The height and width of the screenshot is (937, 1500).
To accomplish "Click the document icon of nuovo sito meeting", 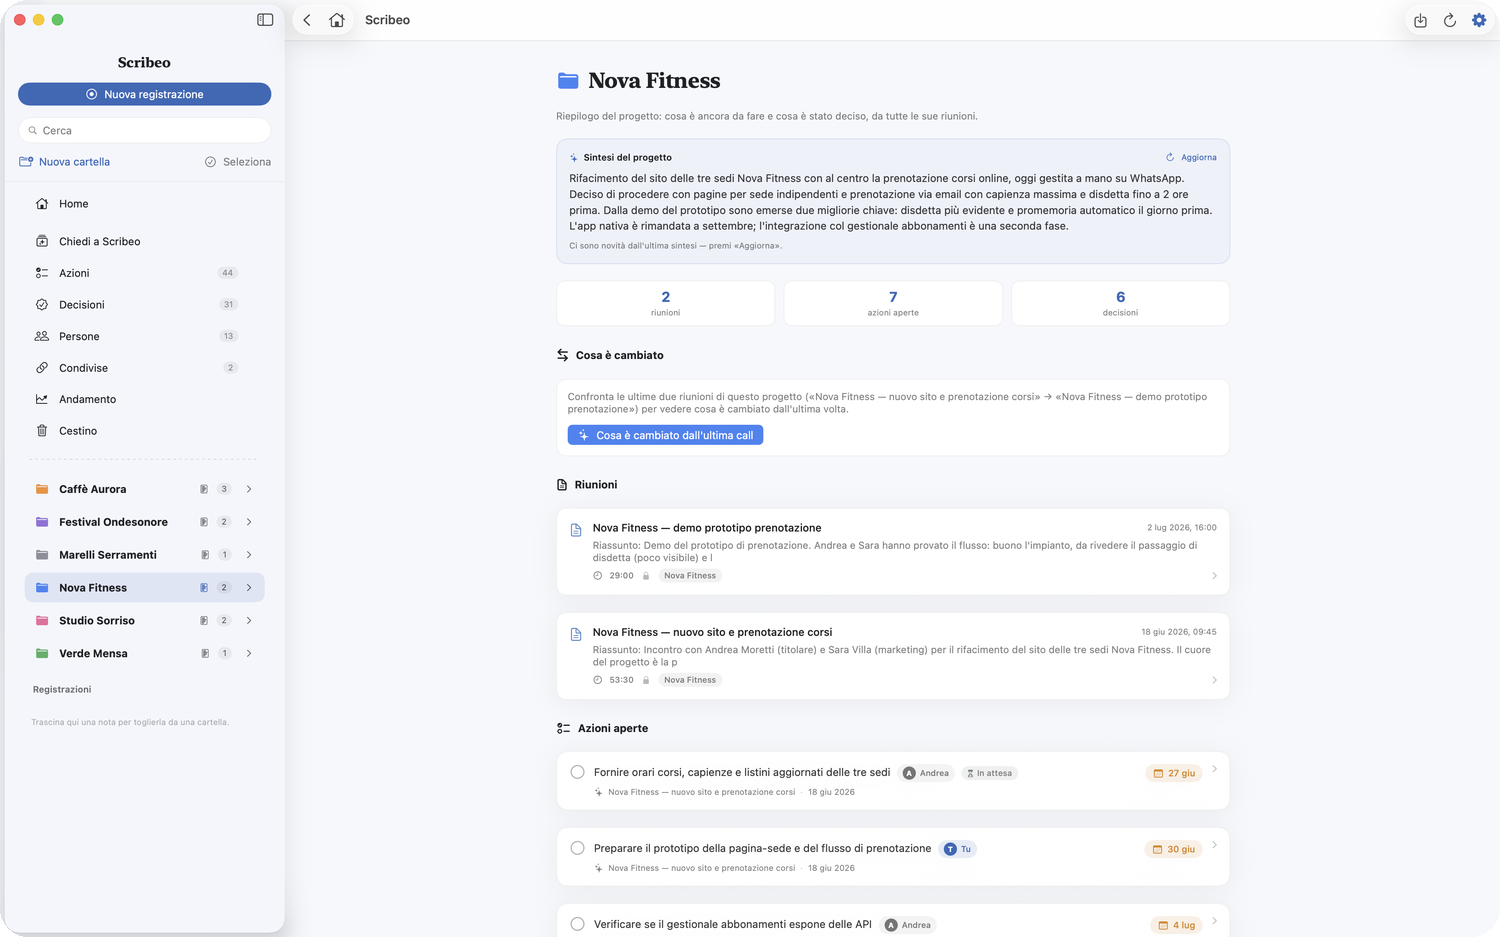I will (576, 634).
